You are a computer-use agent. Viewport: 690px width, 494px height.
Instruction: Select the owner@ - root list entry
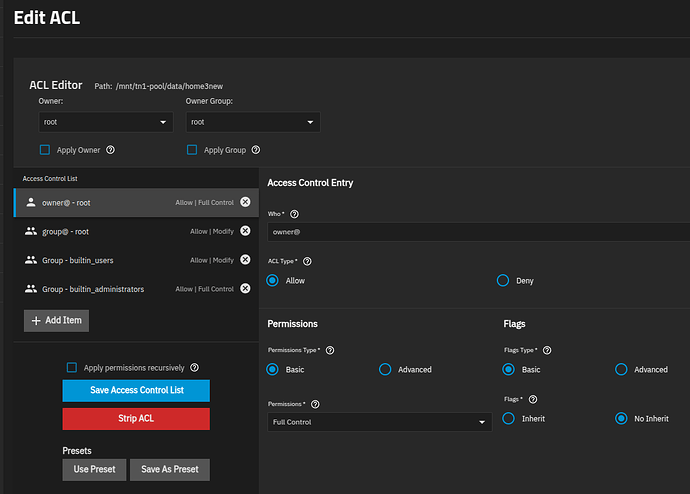pyautogui.click(x=136, y=202)
